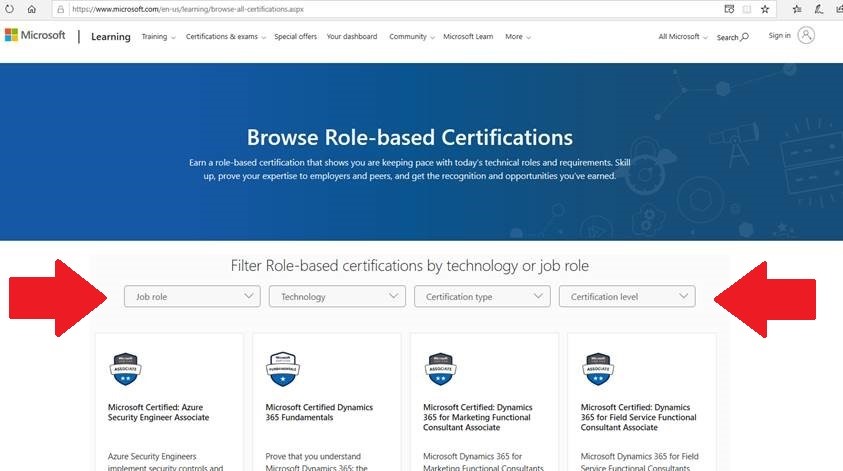Click the add notes pen icon

click(819, 9)
